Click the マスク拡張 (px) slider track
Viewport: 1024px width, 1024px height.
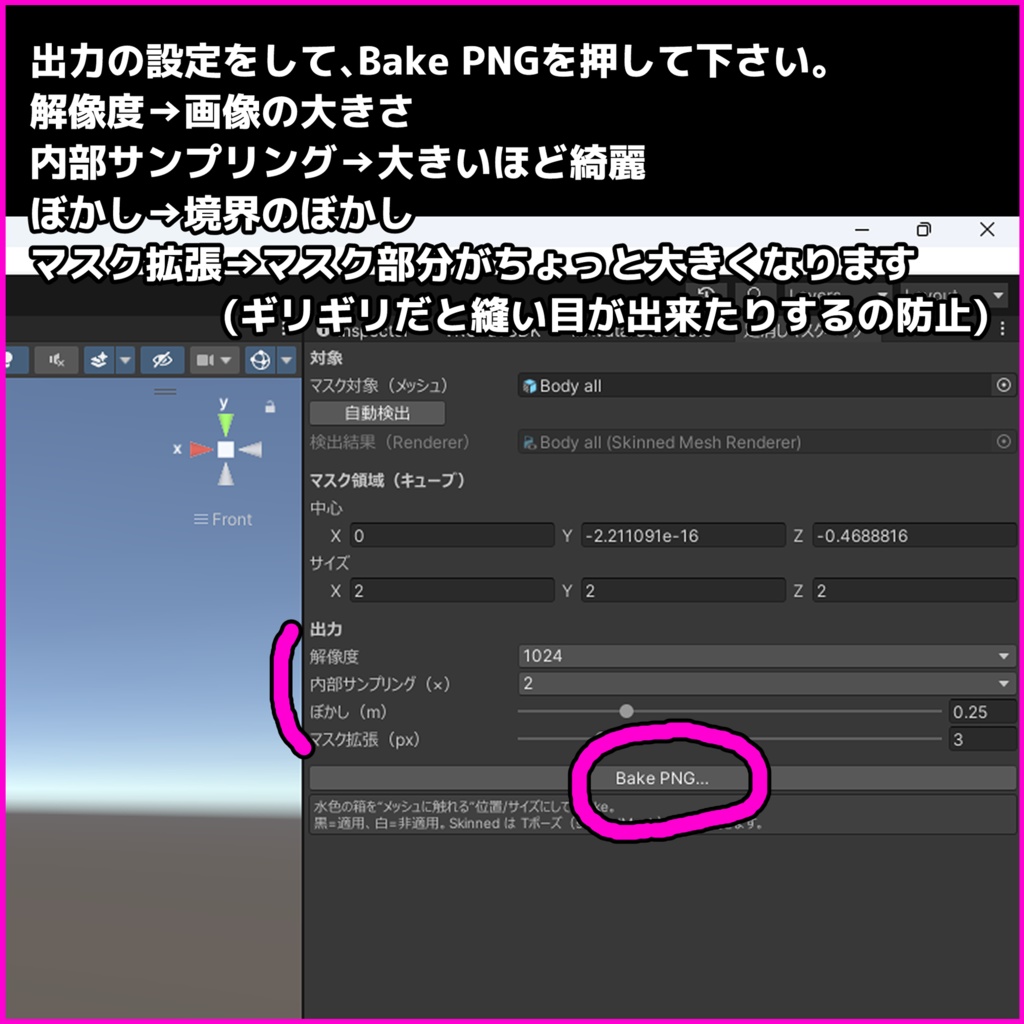pos(729,739)
